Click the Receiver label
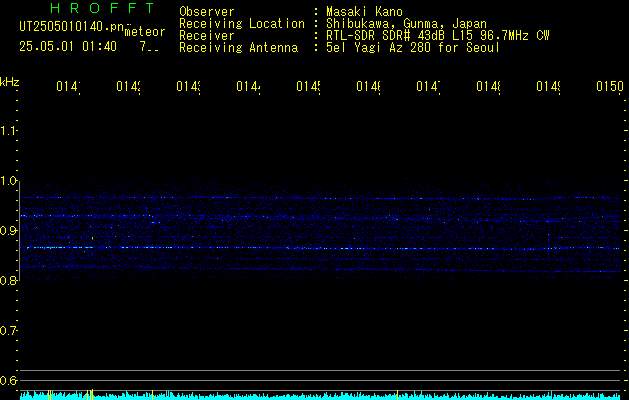This screenshot has width=629, height=400. [207, 36]
